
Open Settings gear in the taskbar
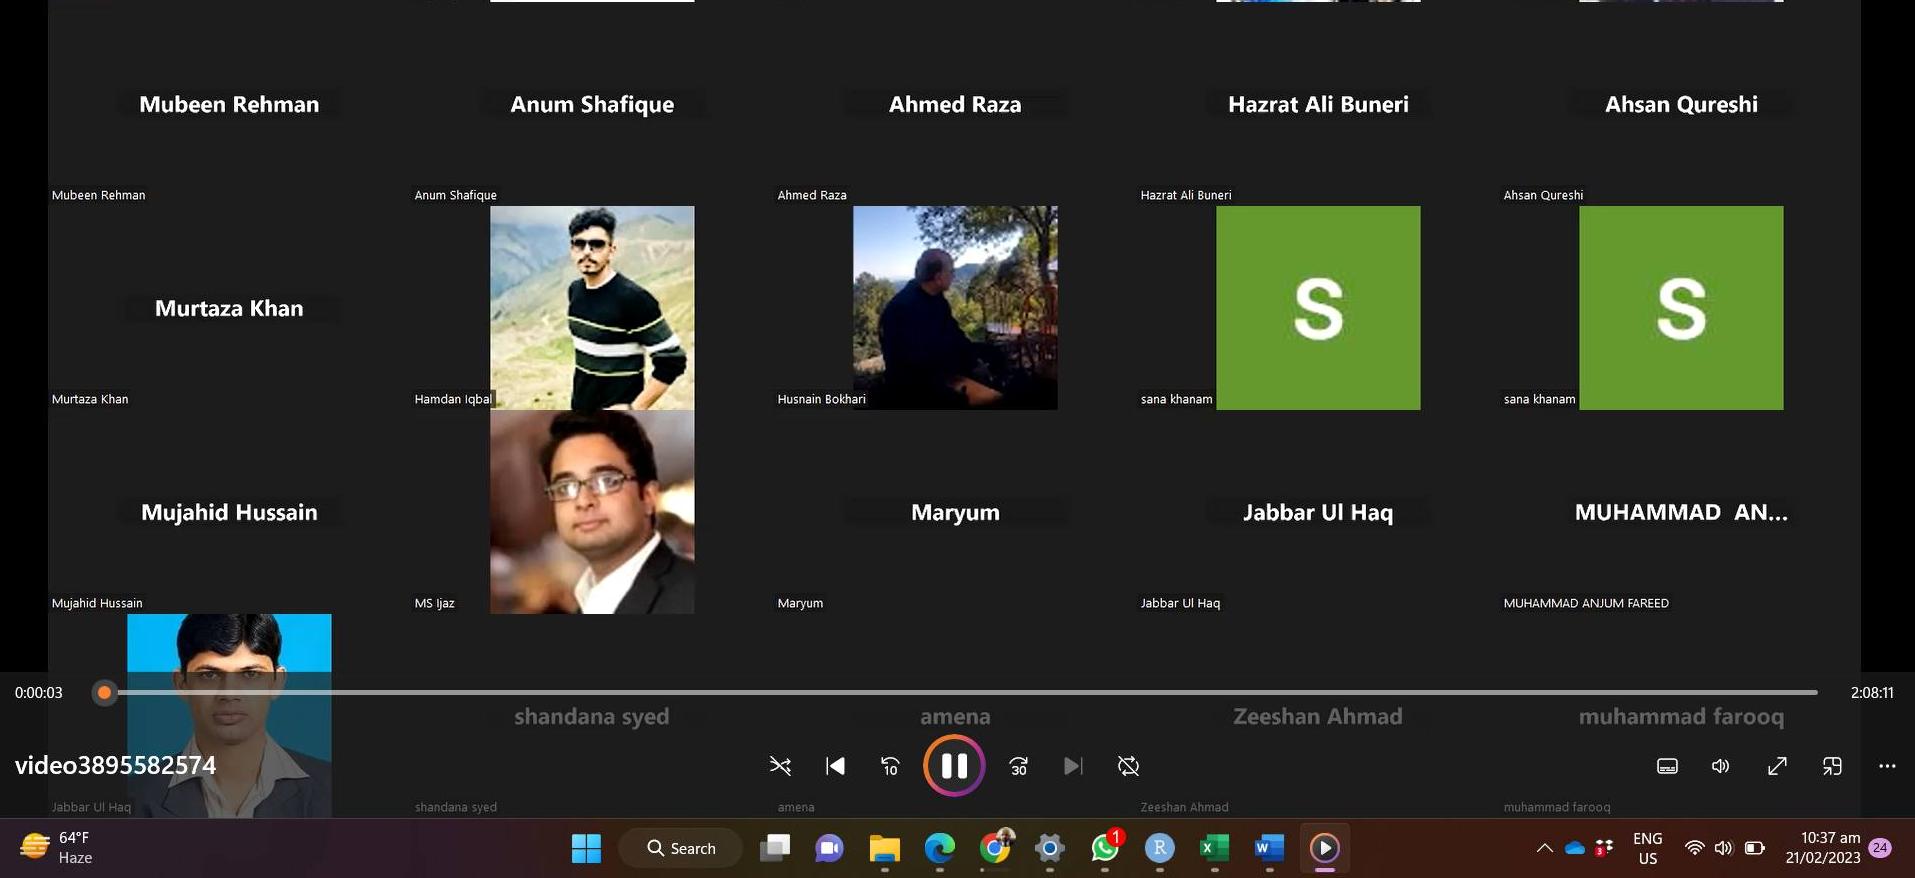(1050, 848)
